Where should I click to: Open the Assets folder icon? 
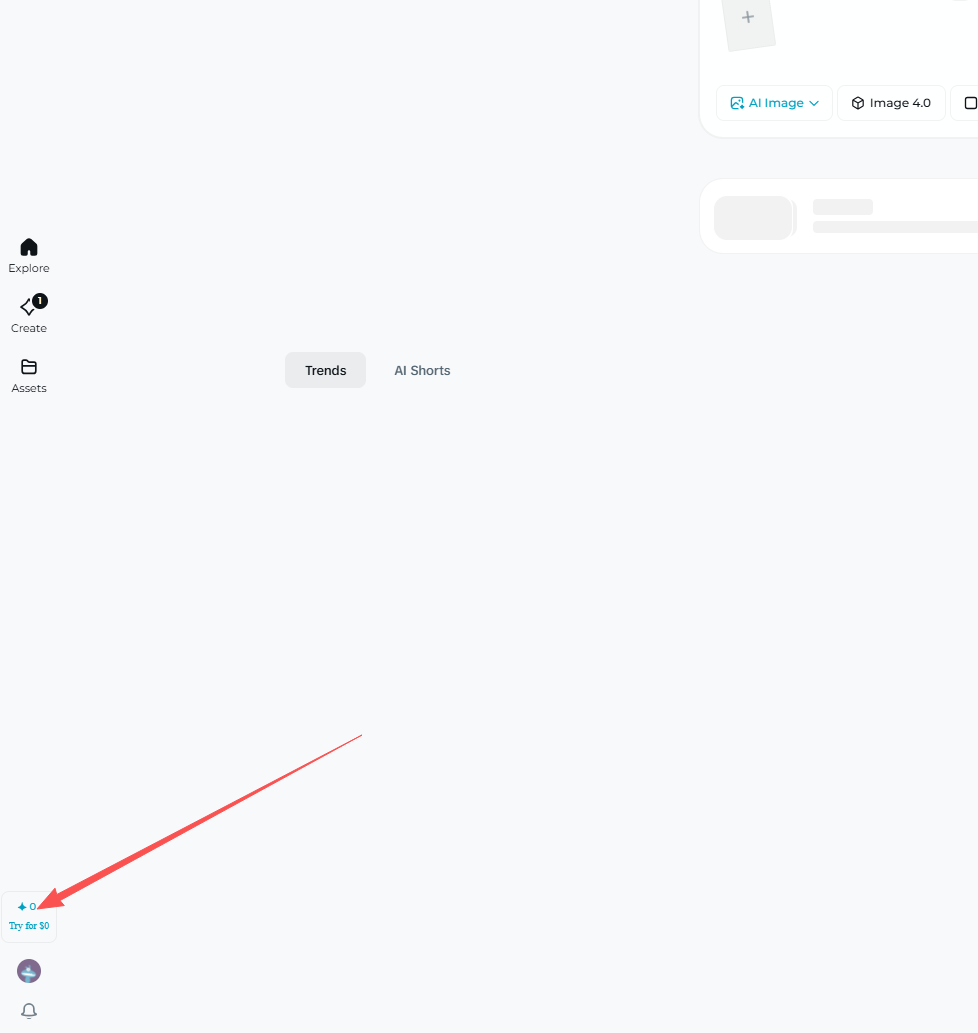point(29,367)
